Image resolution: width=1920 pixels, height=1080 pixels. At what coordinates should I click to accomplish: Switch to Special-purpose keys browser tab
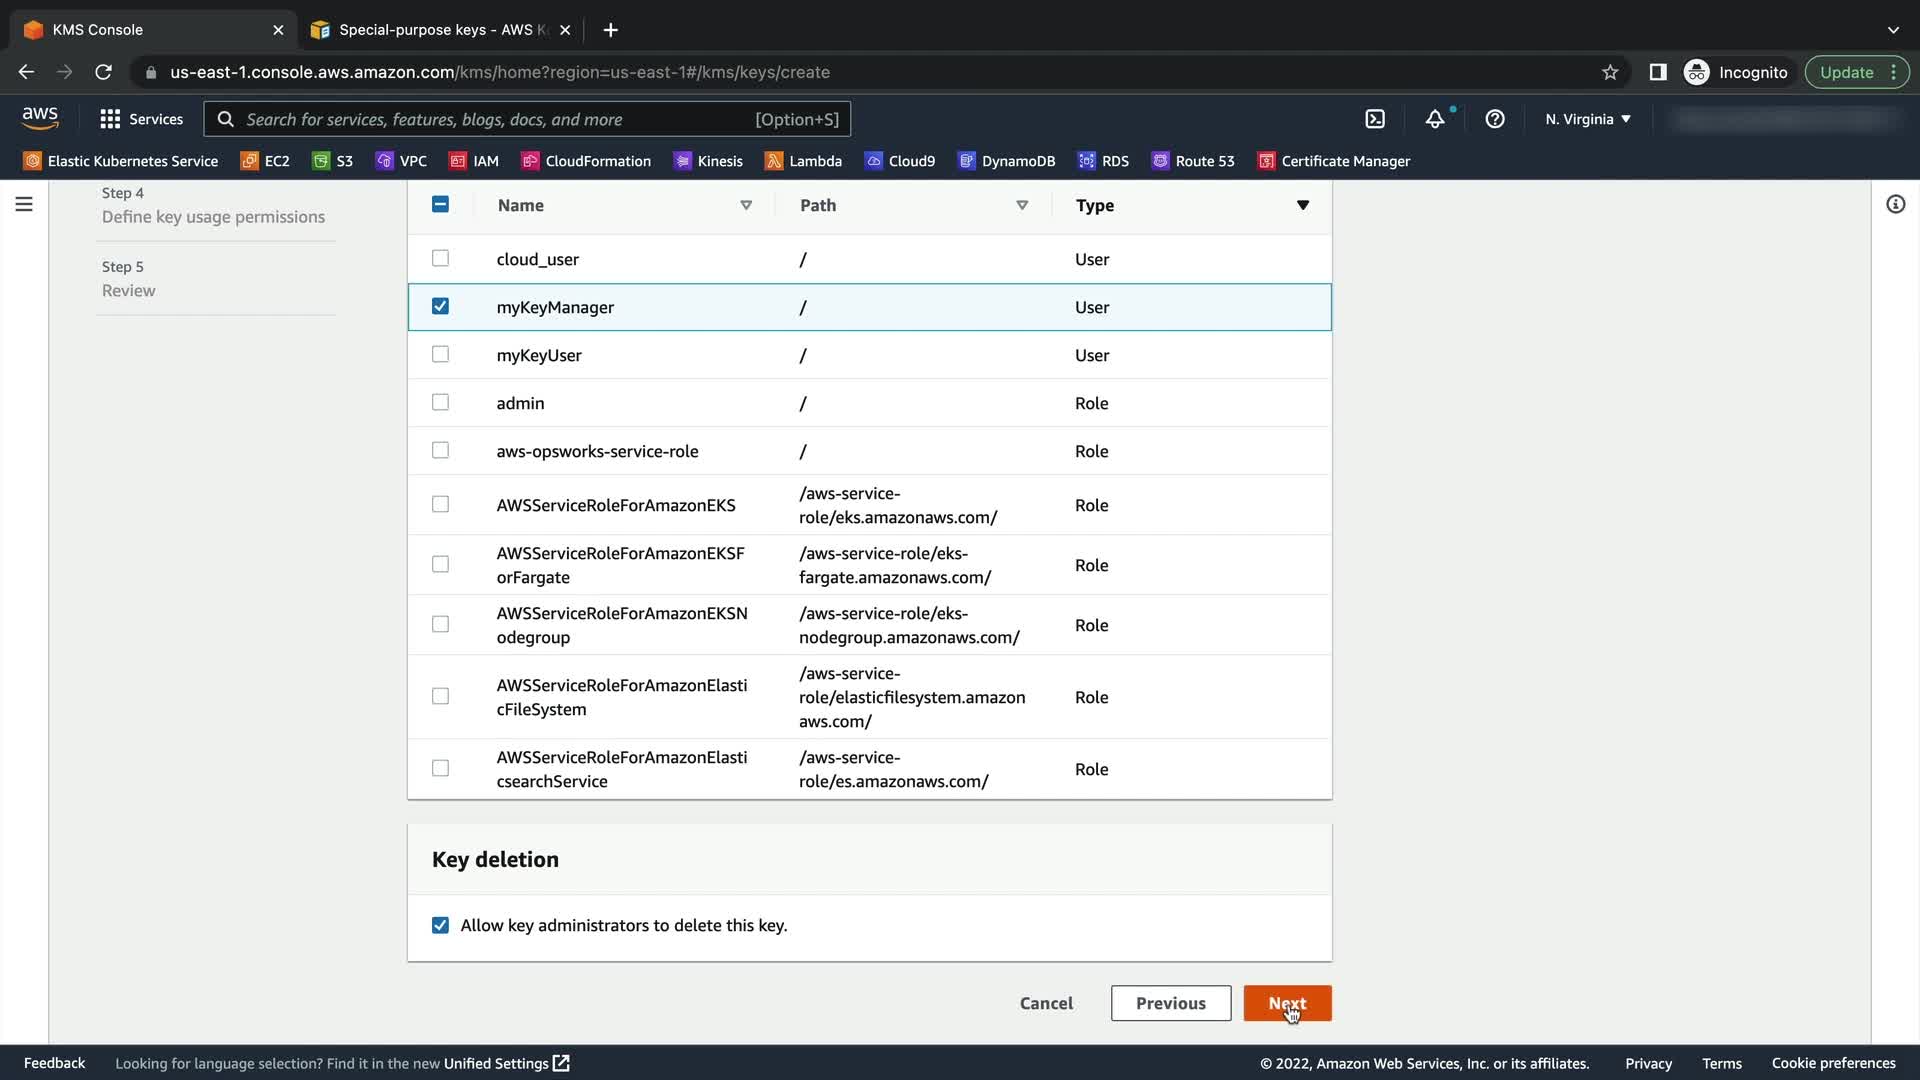pos(440,30)
